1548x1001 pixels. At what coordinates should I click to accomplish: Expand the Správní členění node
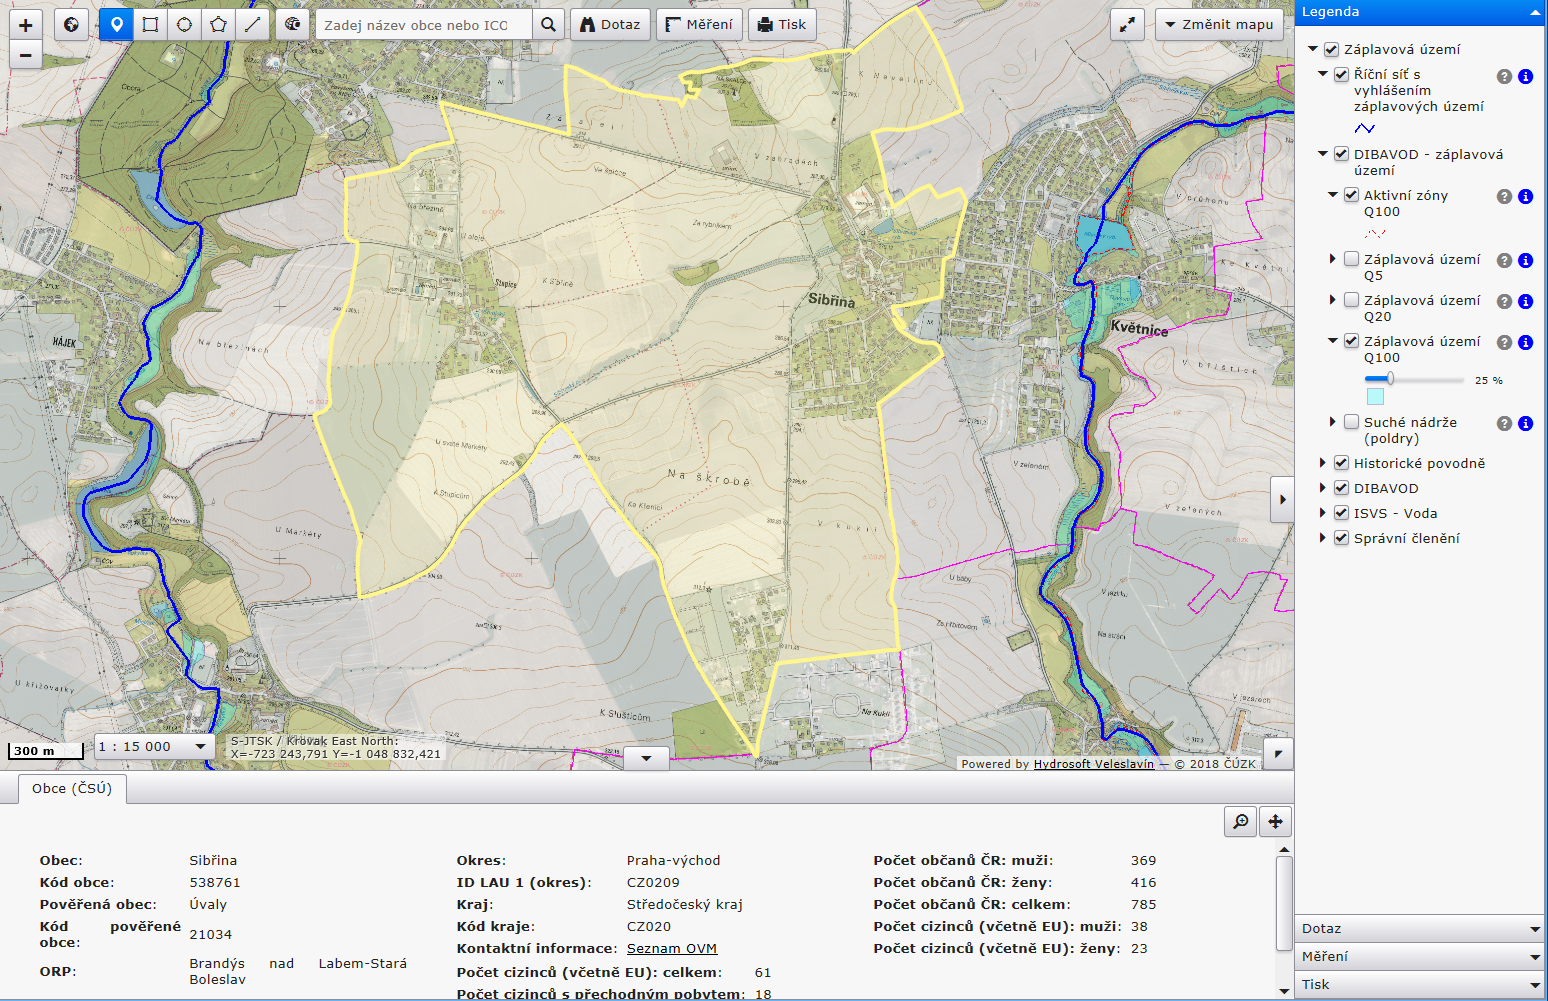[x=1323, y=538]
